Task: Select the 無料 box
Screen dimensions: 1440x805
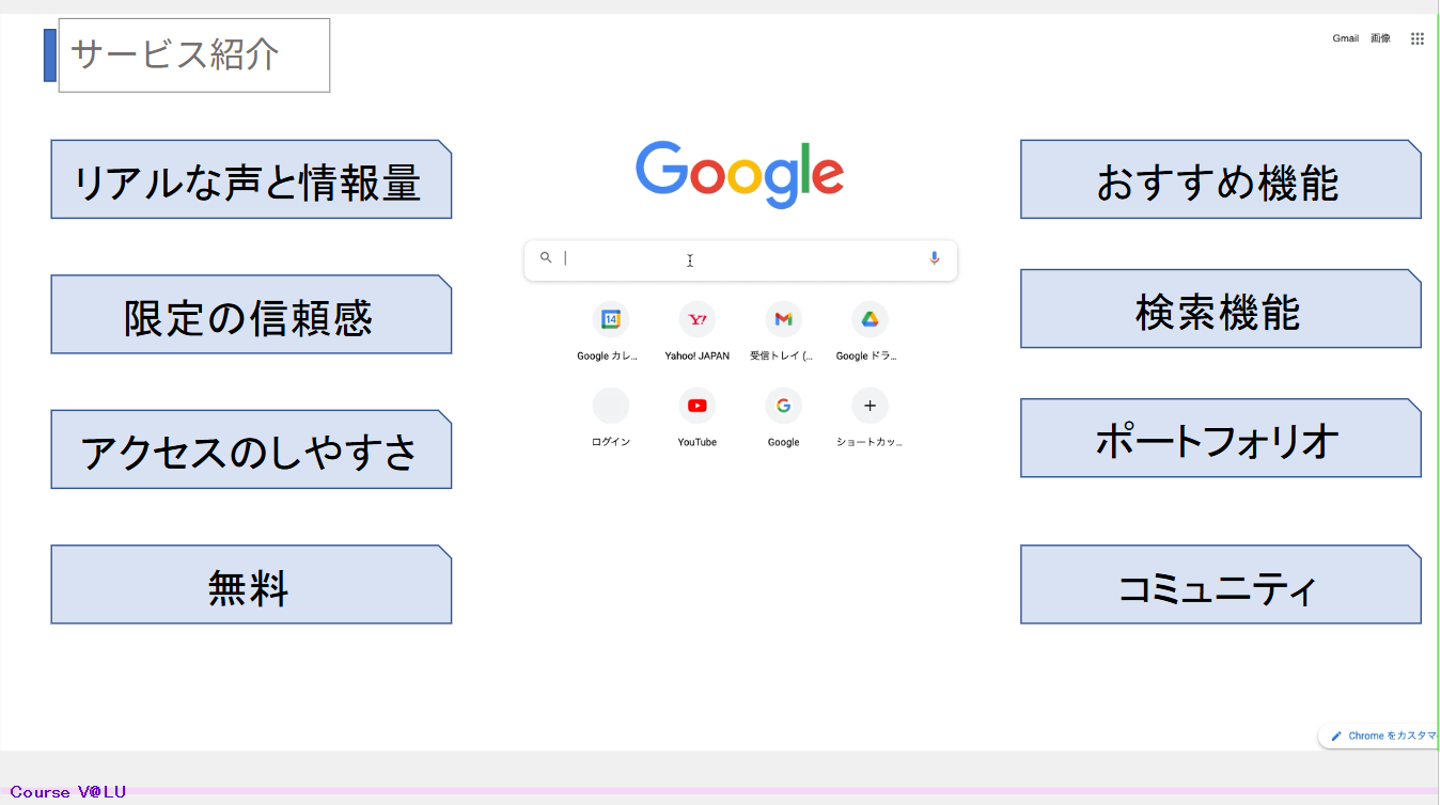Action: pyautogui.click(x=251, y=584)
